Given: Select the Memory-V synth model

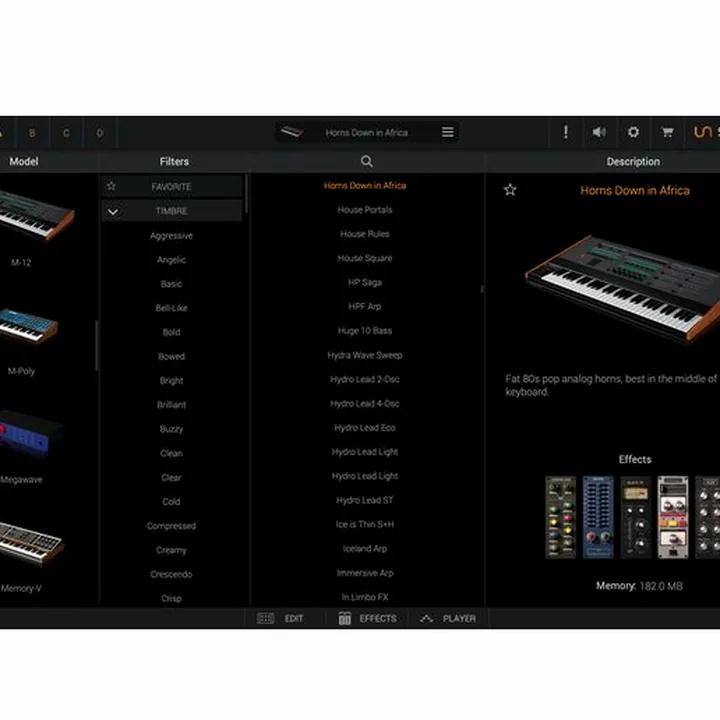Looking at the screenshot, I should pos(31,543).
